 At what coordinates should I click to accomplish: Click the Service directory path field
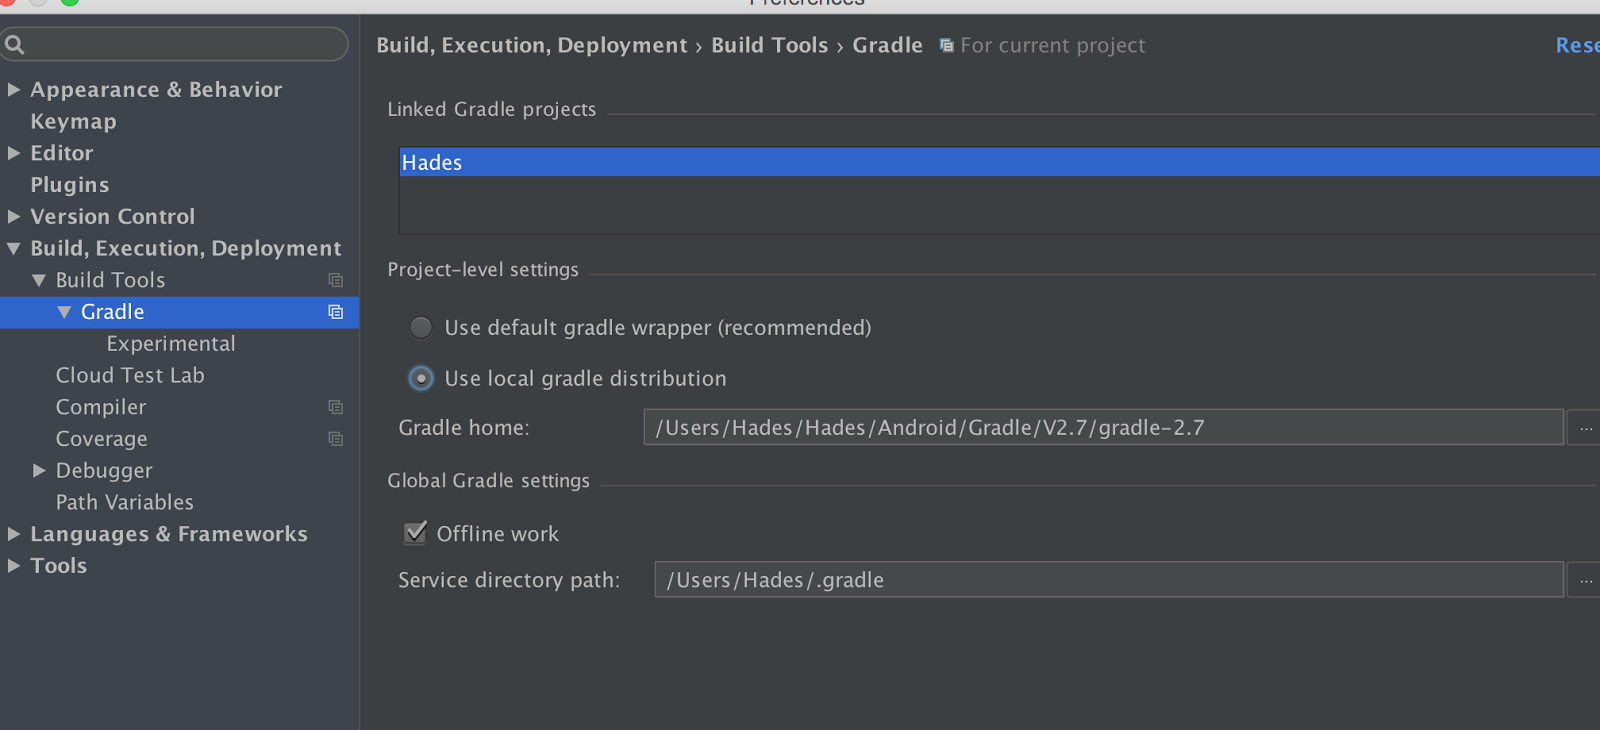pos(1108,580)
